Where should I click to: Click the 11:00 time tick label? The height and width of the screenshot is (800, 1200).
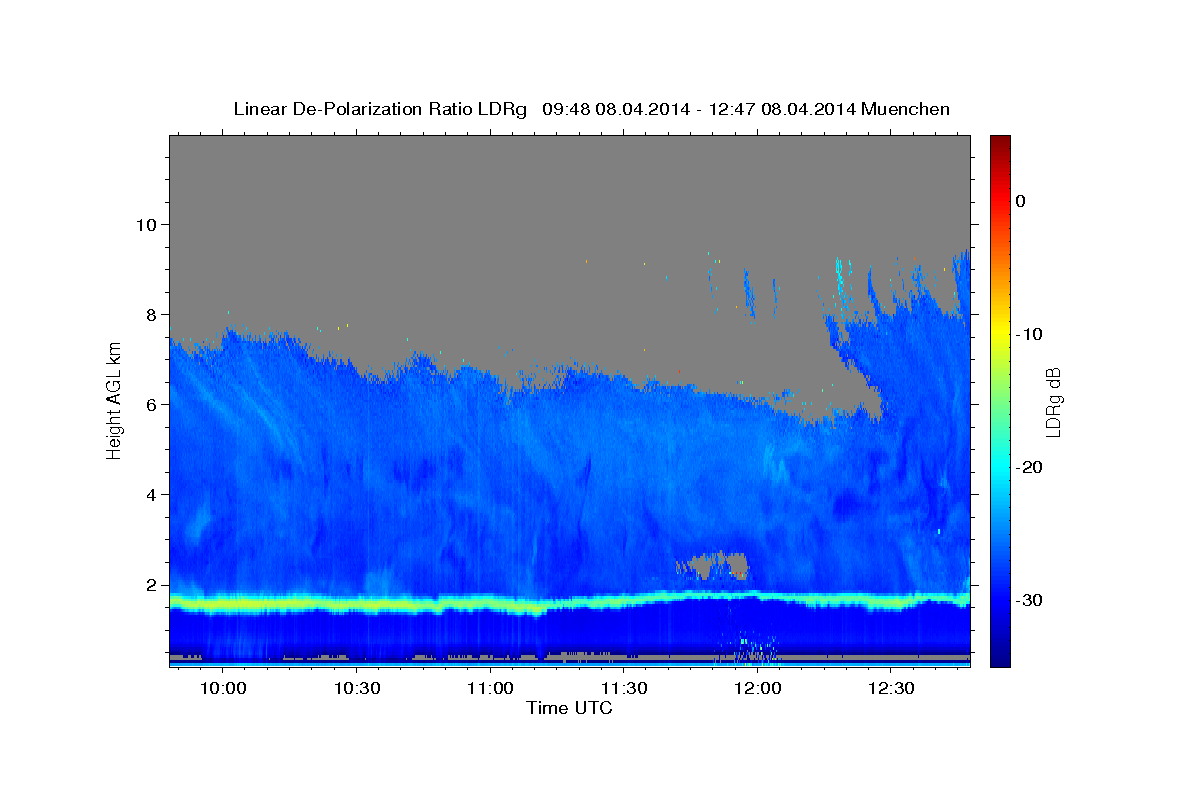[x=490, y=688]
